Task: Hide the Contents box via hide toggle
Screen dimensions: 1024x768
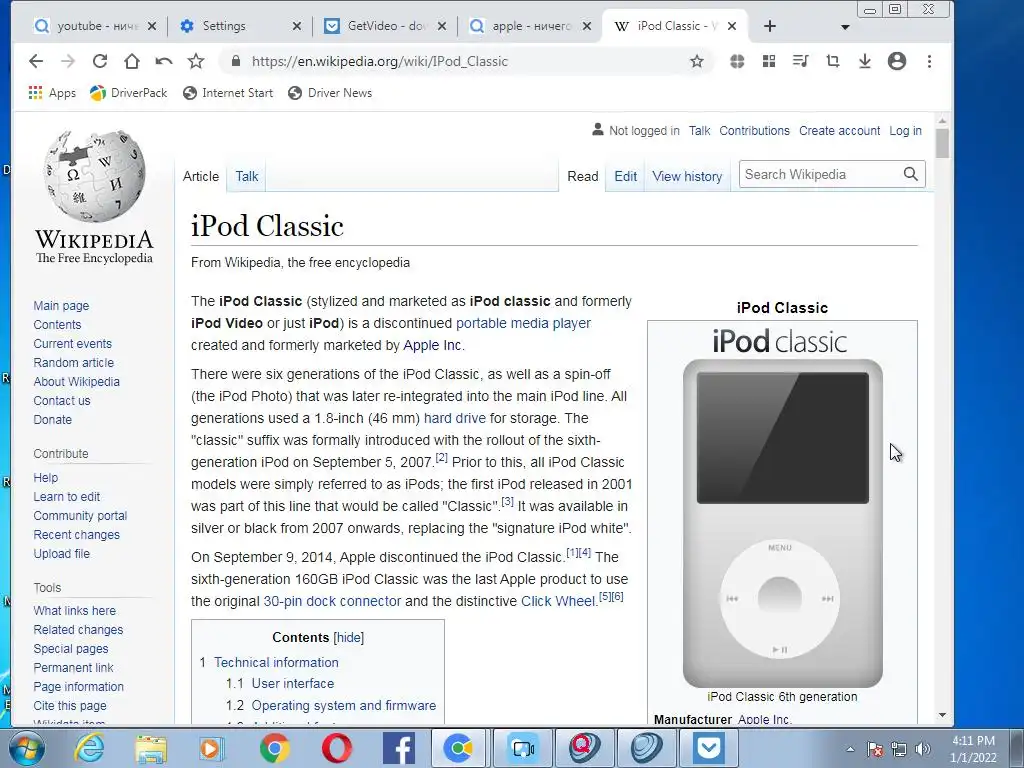Action: 348,637
